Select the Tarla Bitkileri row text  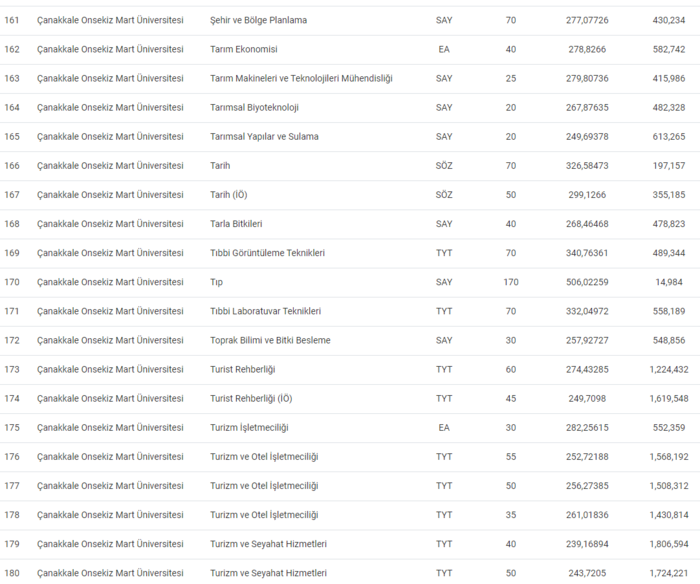(236, 223)
